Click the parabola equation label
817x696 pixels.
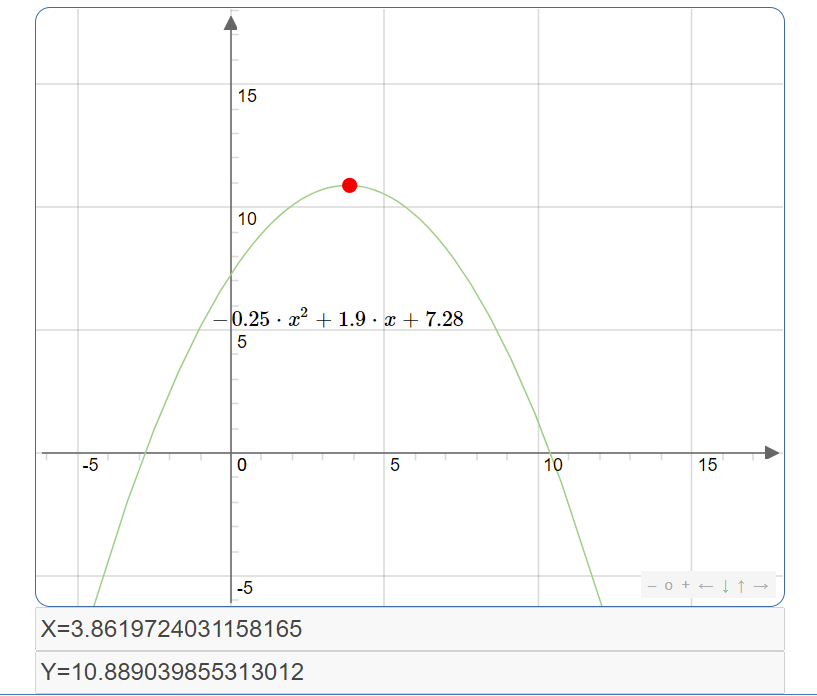[338, 320]
